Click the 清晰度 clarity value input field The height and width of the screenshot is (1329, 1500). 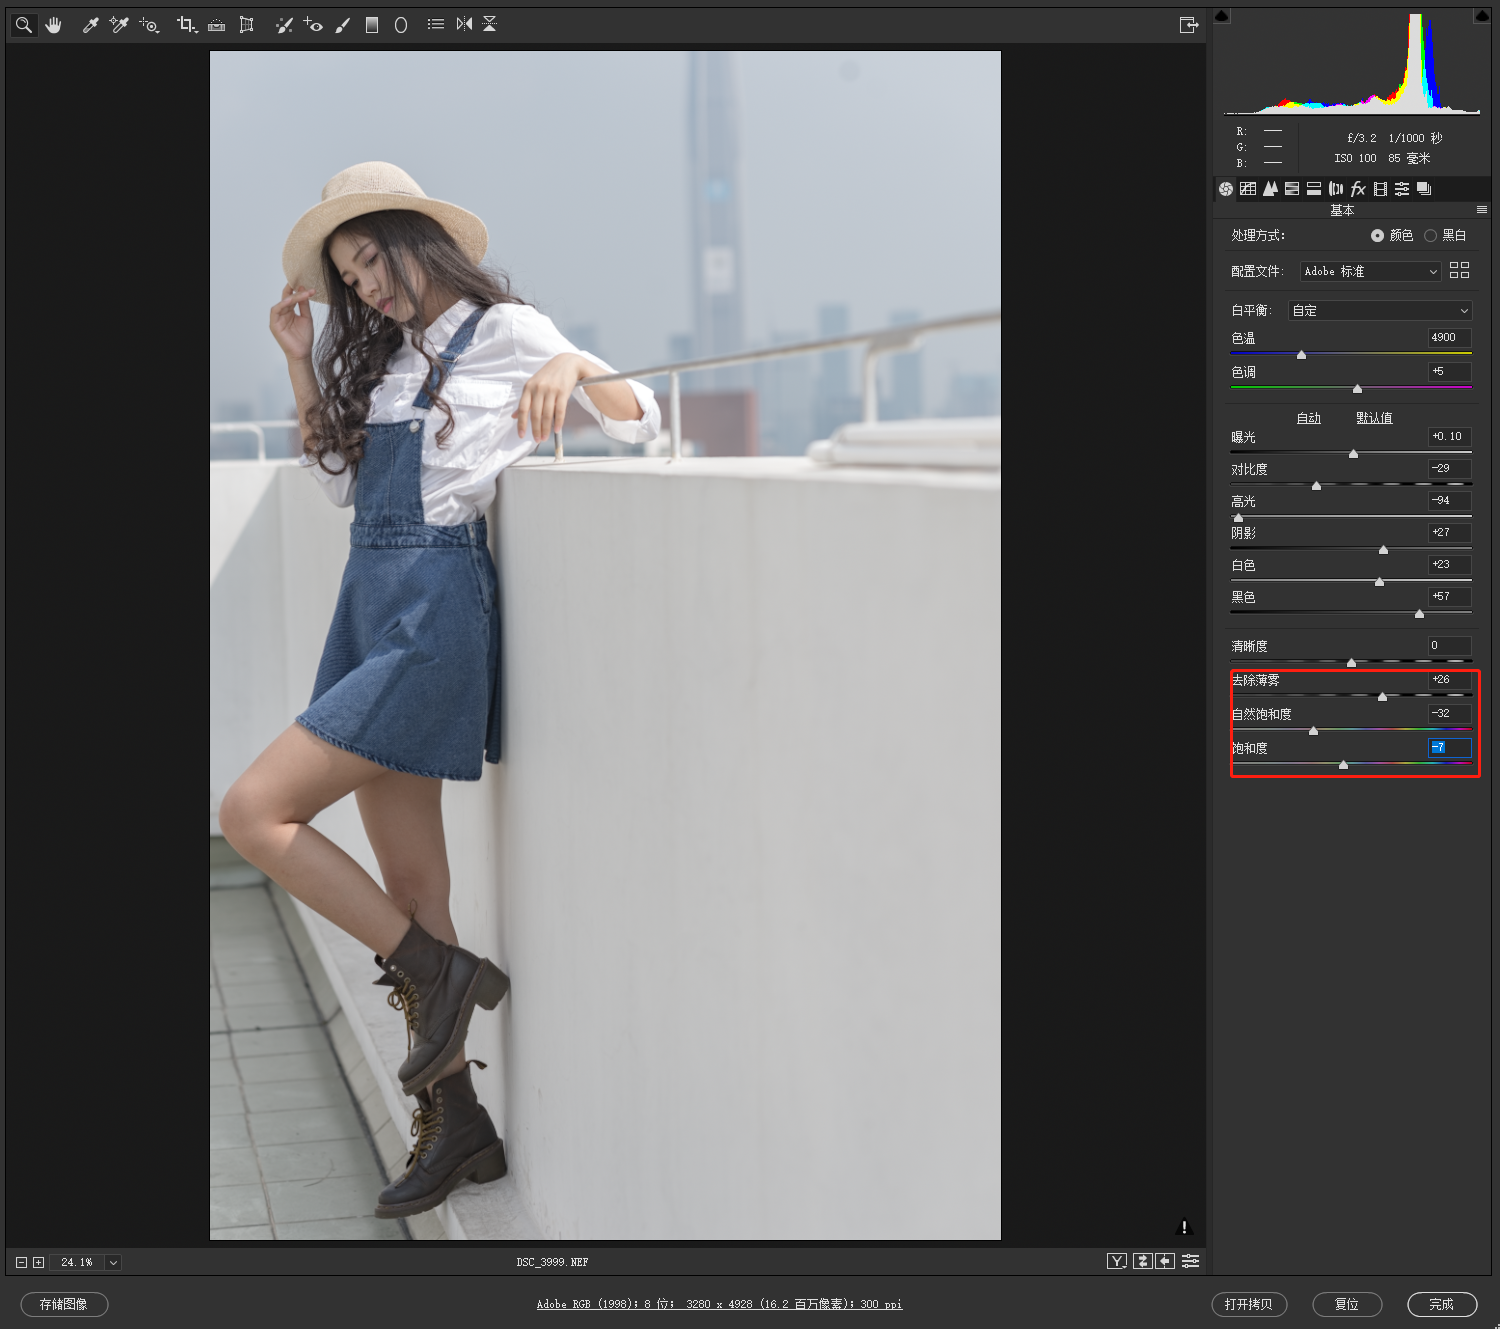(x=1449, y=646)
